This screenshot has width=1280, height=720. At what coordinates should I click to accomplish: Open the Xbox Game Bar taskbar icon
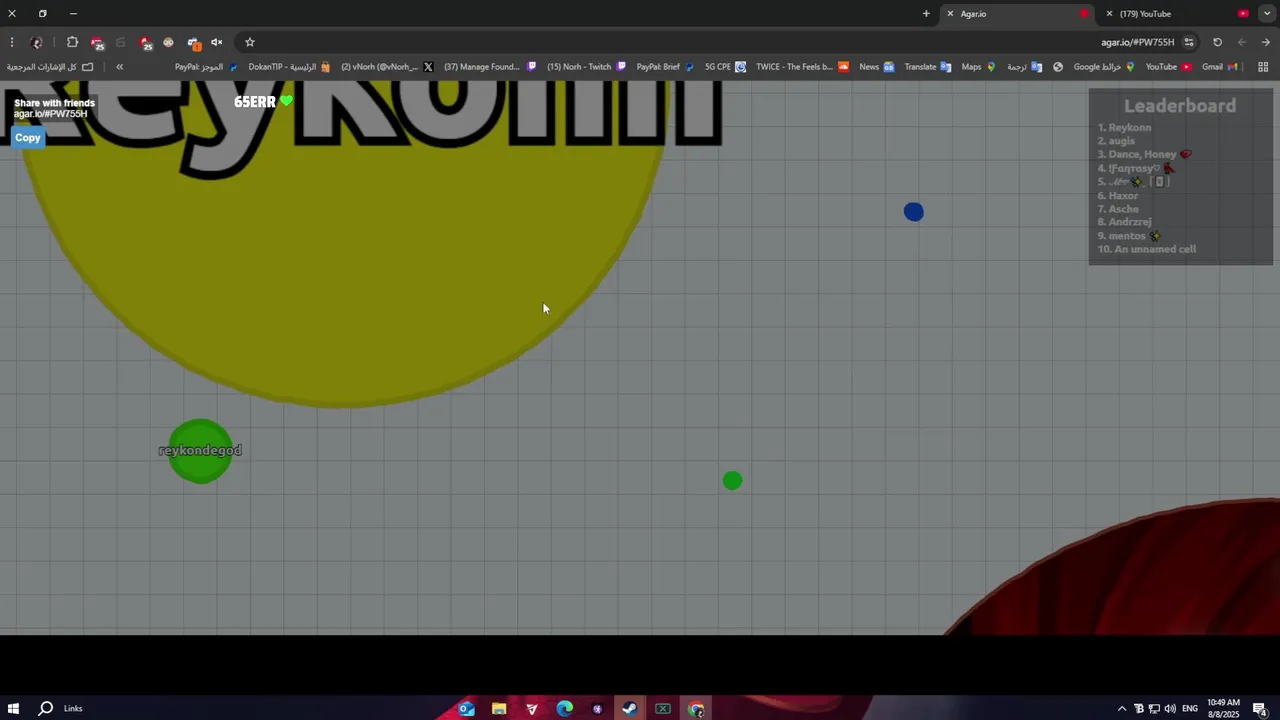(663, 709)
